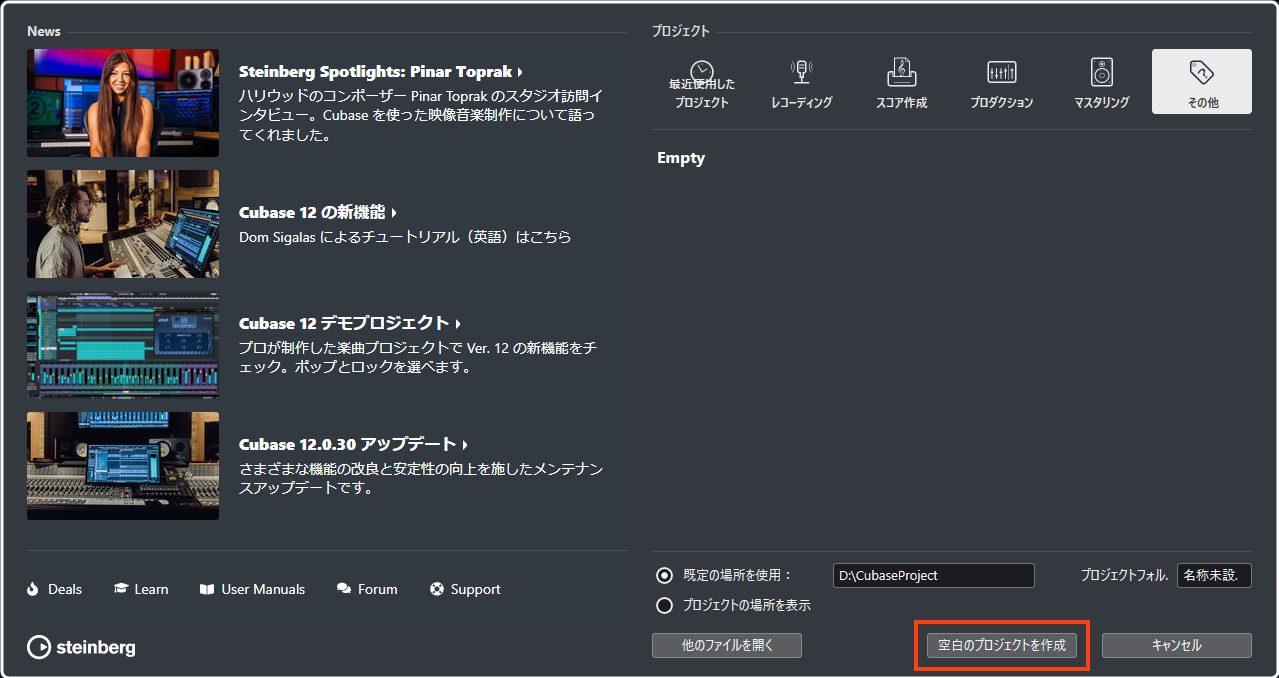Switch to the その他 category tab
The height and width of the screenshot is (678, 1279).
(1201, 80)
